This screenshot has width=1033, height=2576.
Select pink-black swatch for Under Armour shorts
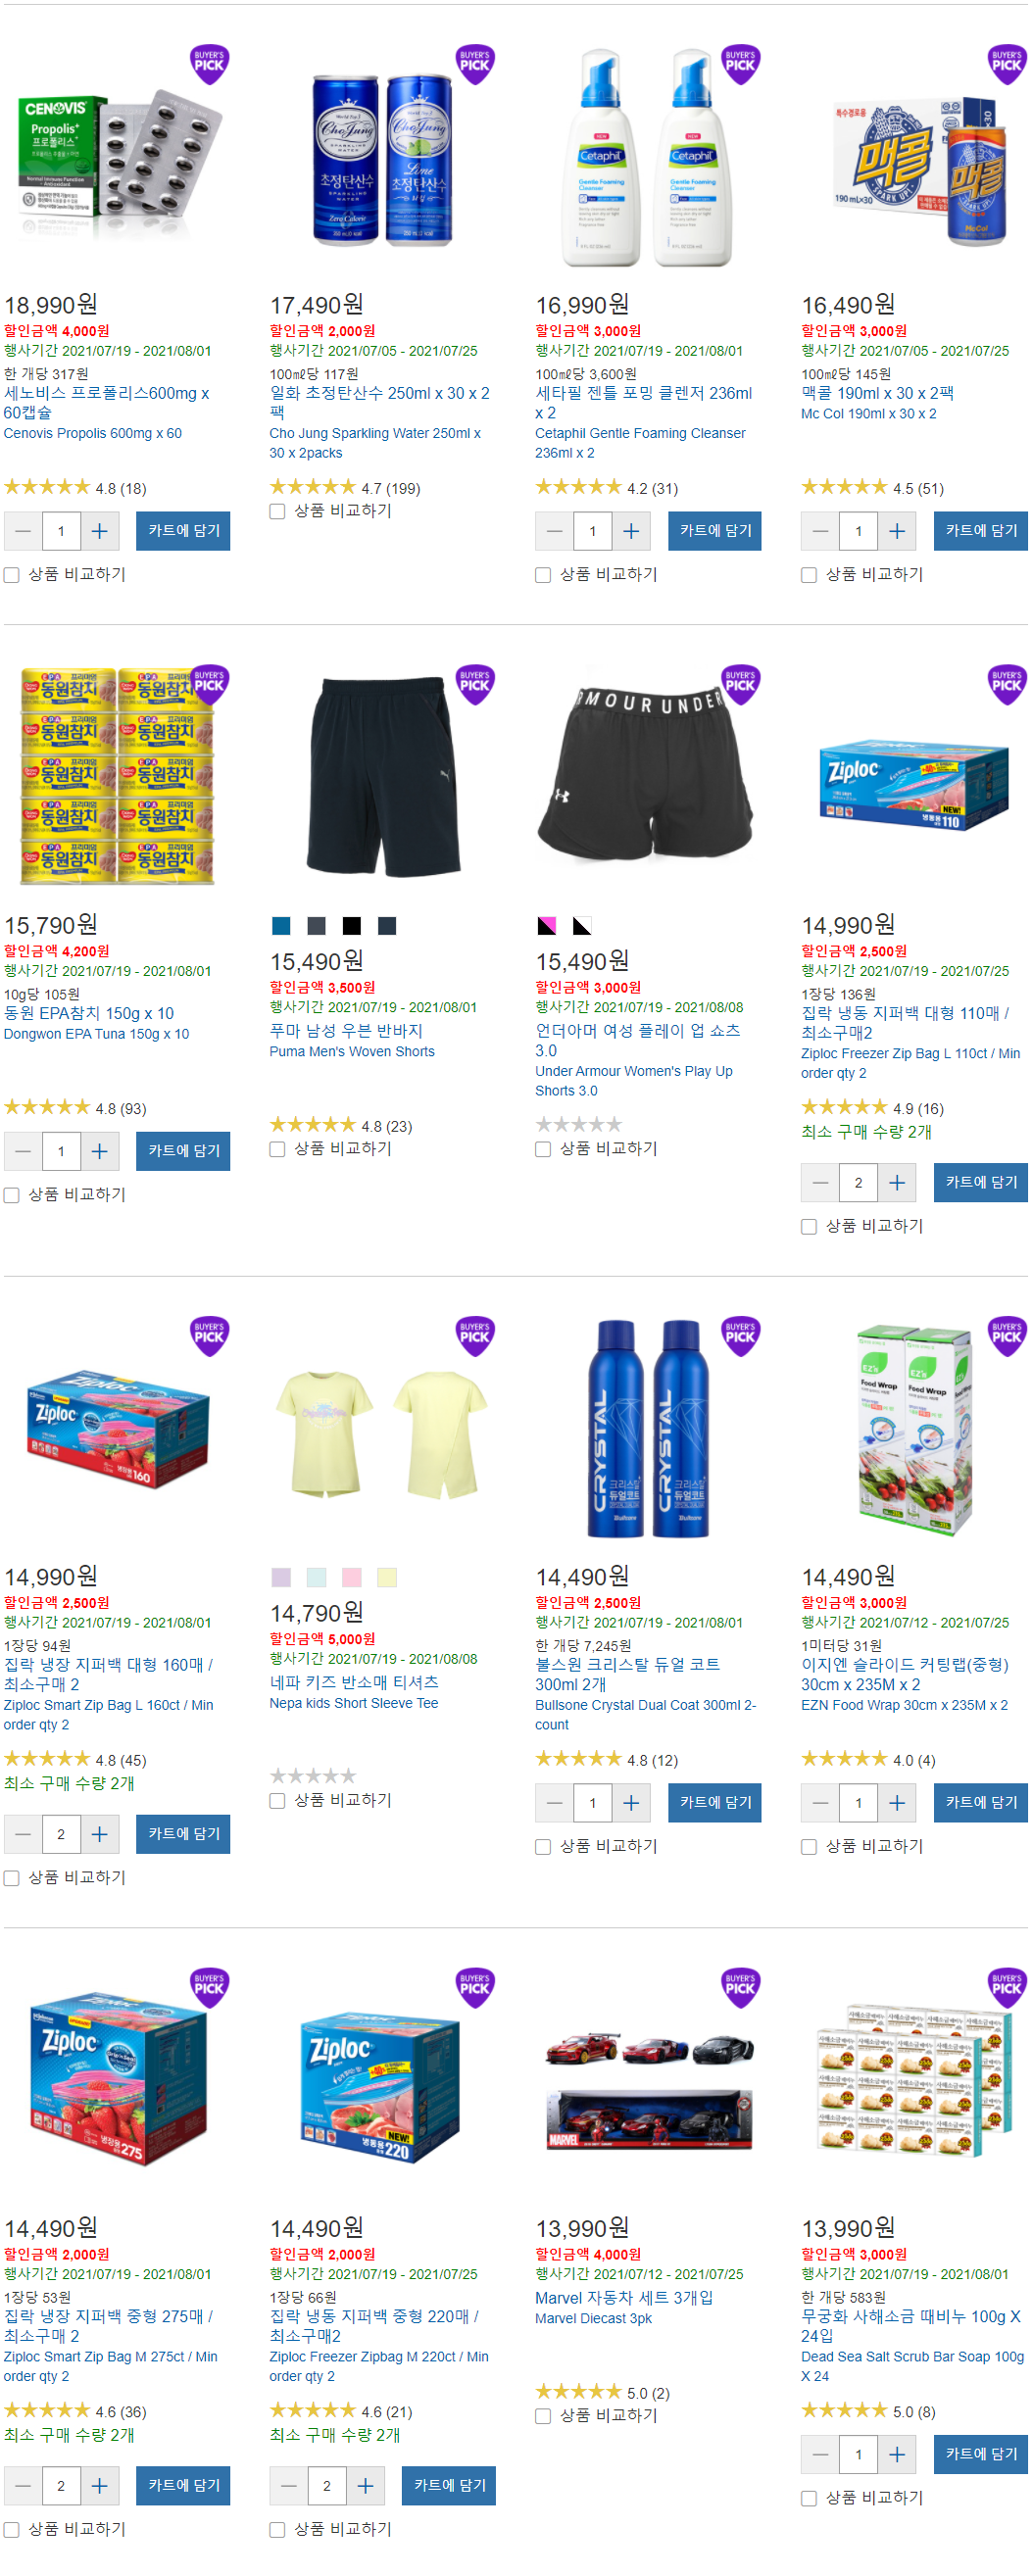point(546,926)
